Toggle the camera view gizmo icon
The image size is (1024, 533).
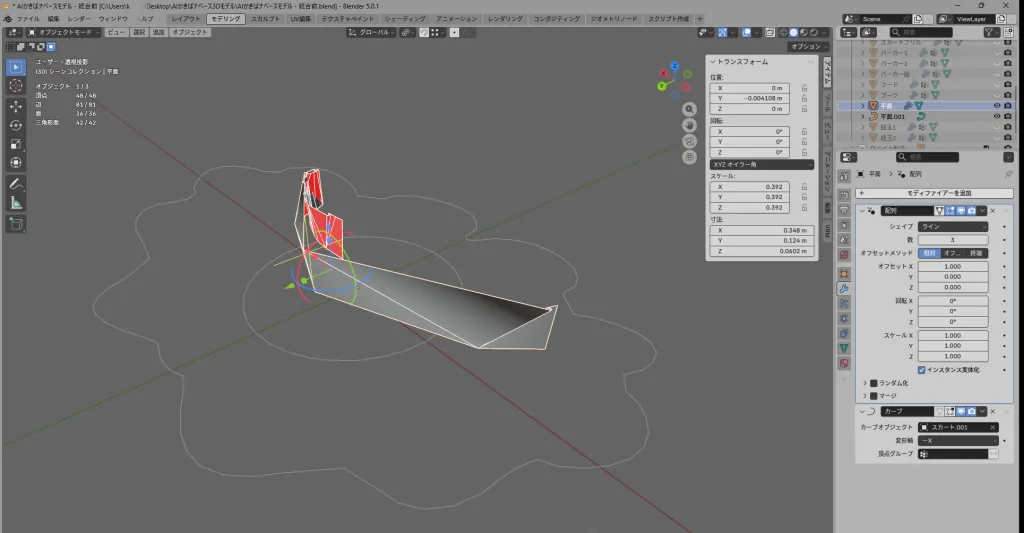point(690,141)
